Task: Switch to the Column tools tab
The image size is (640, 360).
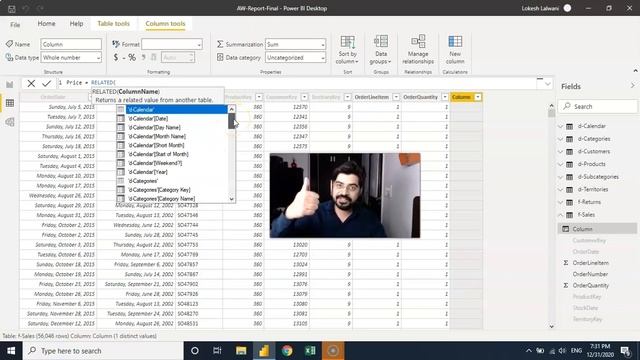Action: click(x=165, y=24)
